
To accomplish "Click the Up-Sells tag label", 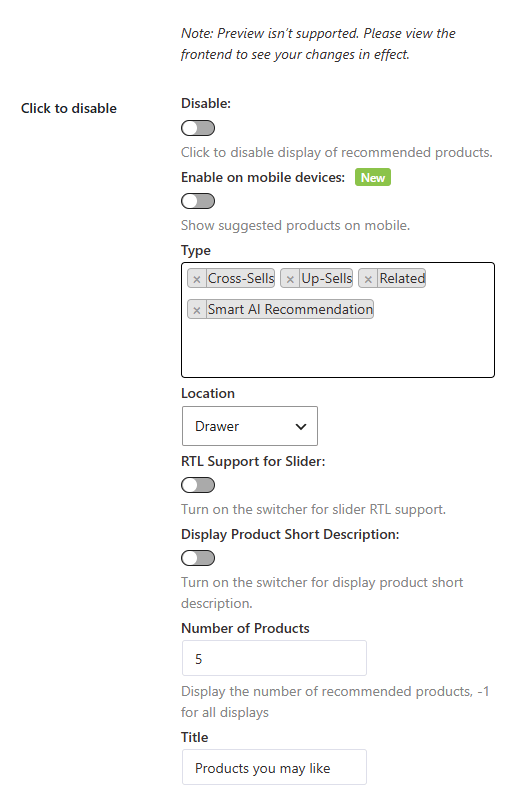I will click(327, 278).
